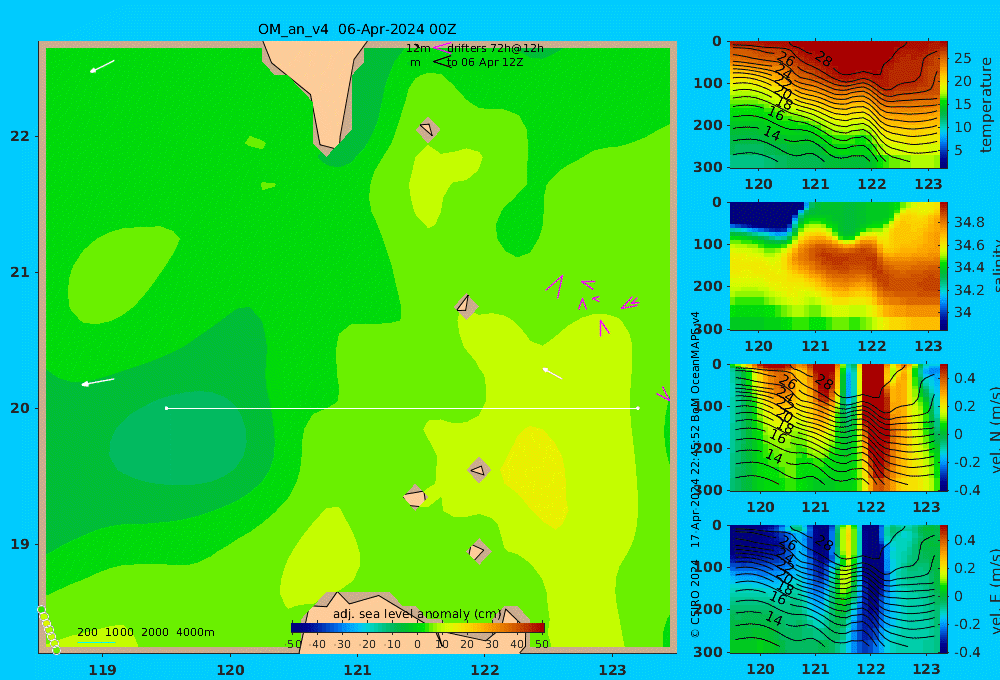The image size is (1000, 680).
Task: Click the white current arrow near 20.2N, 119E
Action: click(98, 382)
